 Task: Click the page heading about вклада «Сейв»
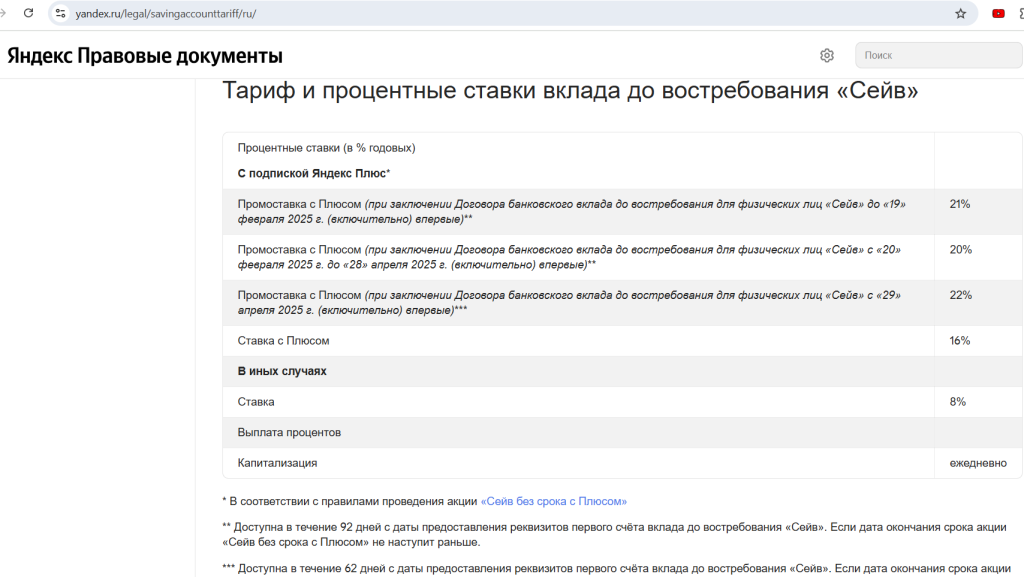click(x=570, y=90)
